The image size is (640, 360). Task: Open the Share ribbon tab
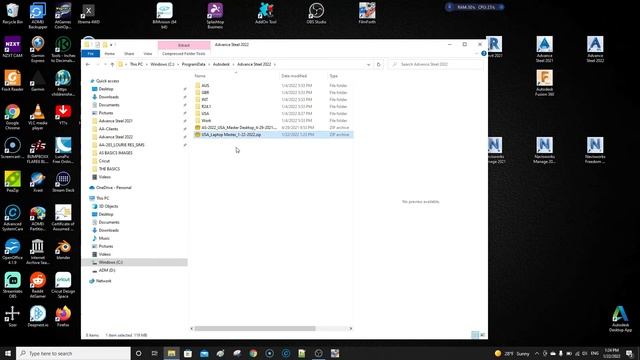[129, 53]
